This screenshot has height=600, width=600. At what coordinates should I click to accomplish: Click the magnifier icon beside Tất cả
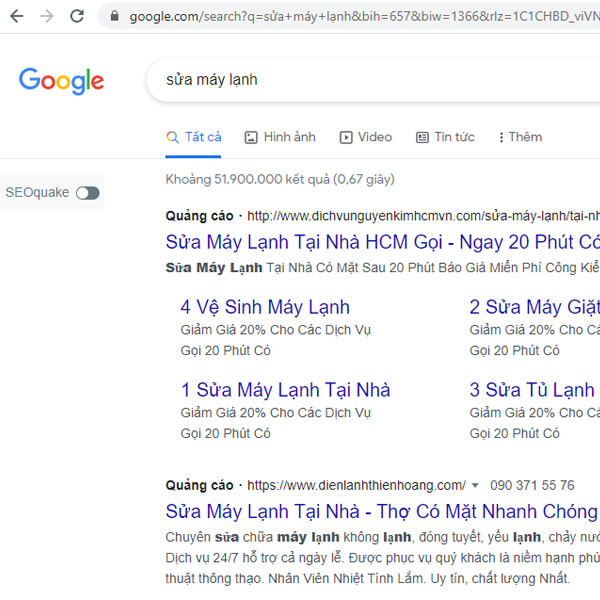pos(173,137)
